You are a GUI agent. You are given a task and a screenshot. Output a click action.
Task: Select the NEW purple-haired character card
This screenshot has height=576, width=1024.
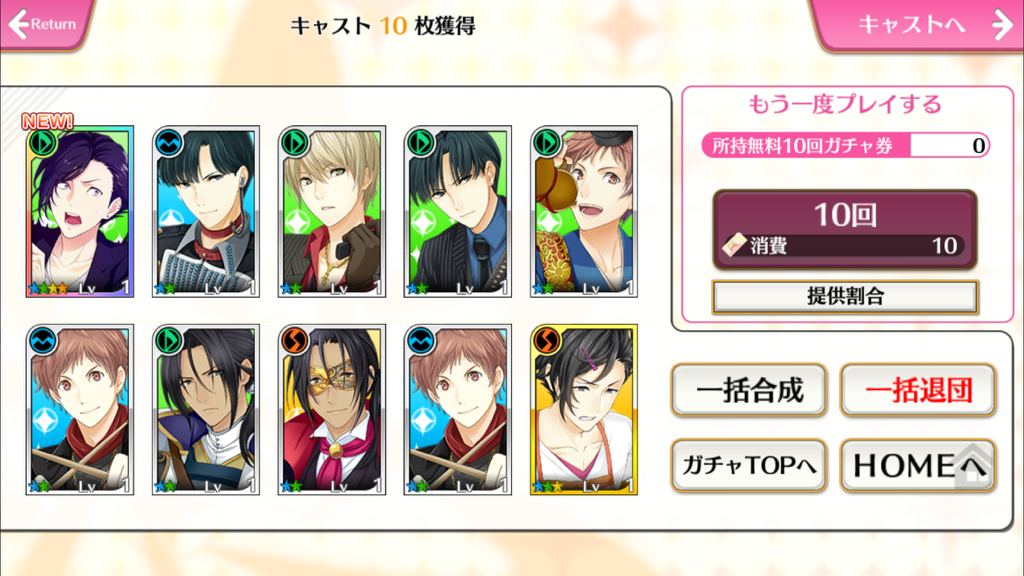80,212
